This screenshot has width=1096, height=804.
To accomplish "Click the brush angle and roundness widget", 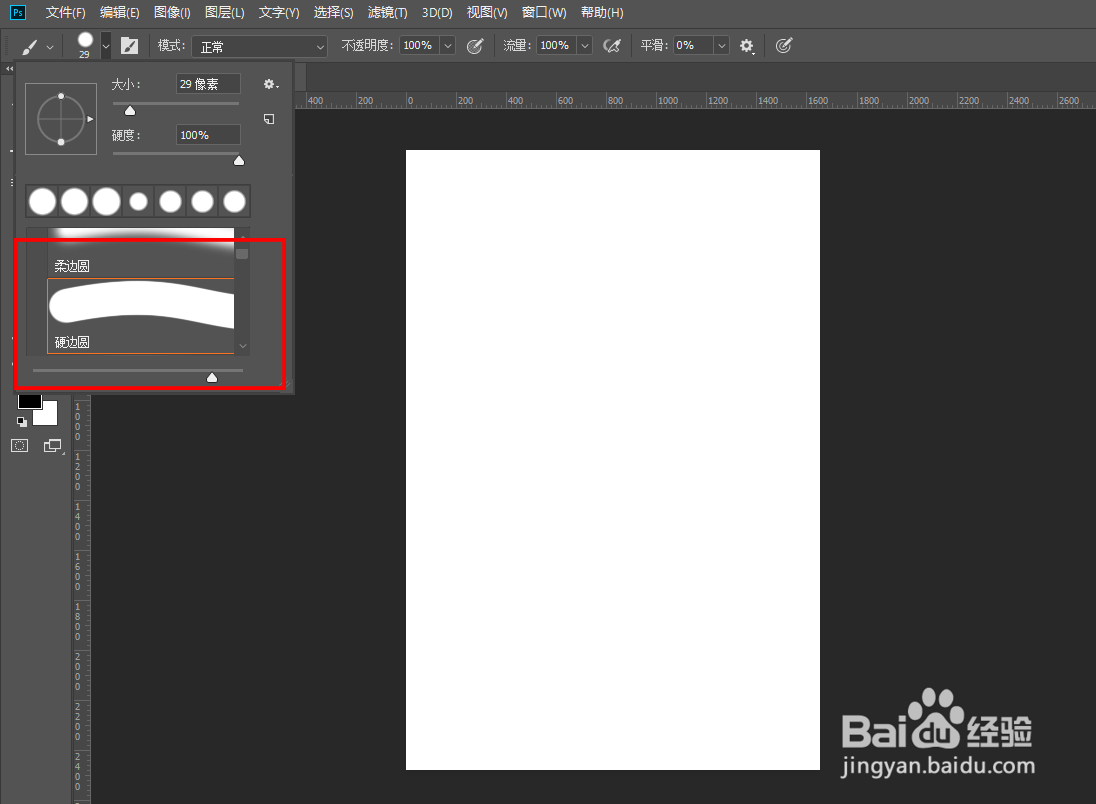I will (61, 119).
